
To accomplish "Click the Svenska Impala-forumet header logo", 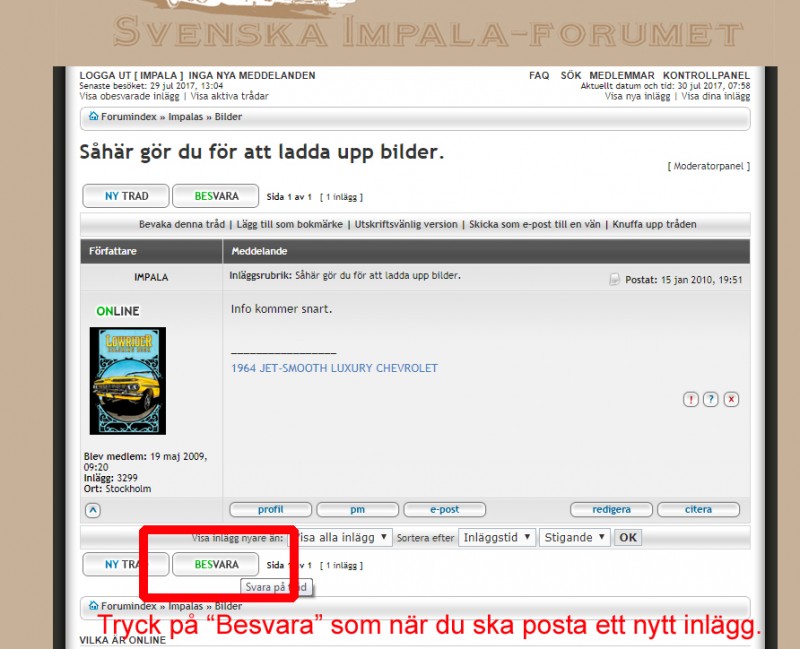I will 400,30.
